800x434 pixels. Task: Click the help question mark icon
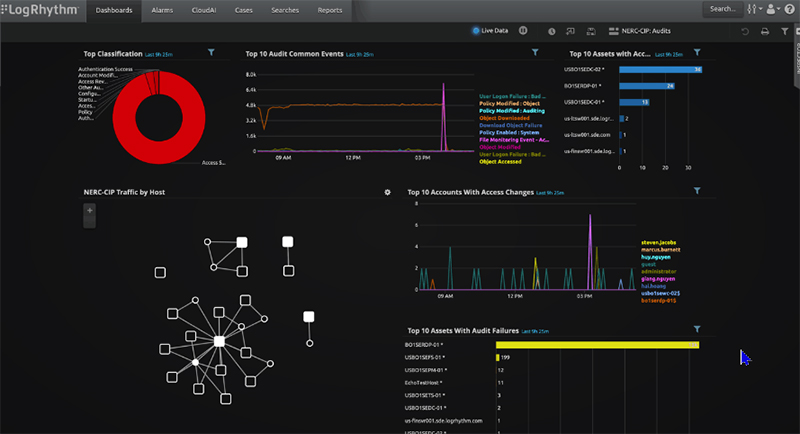pyautogui.click(x=790, y=9)
